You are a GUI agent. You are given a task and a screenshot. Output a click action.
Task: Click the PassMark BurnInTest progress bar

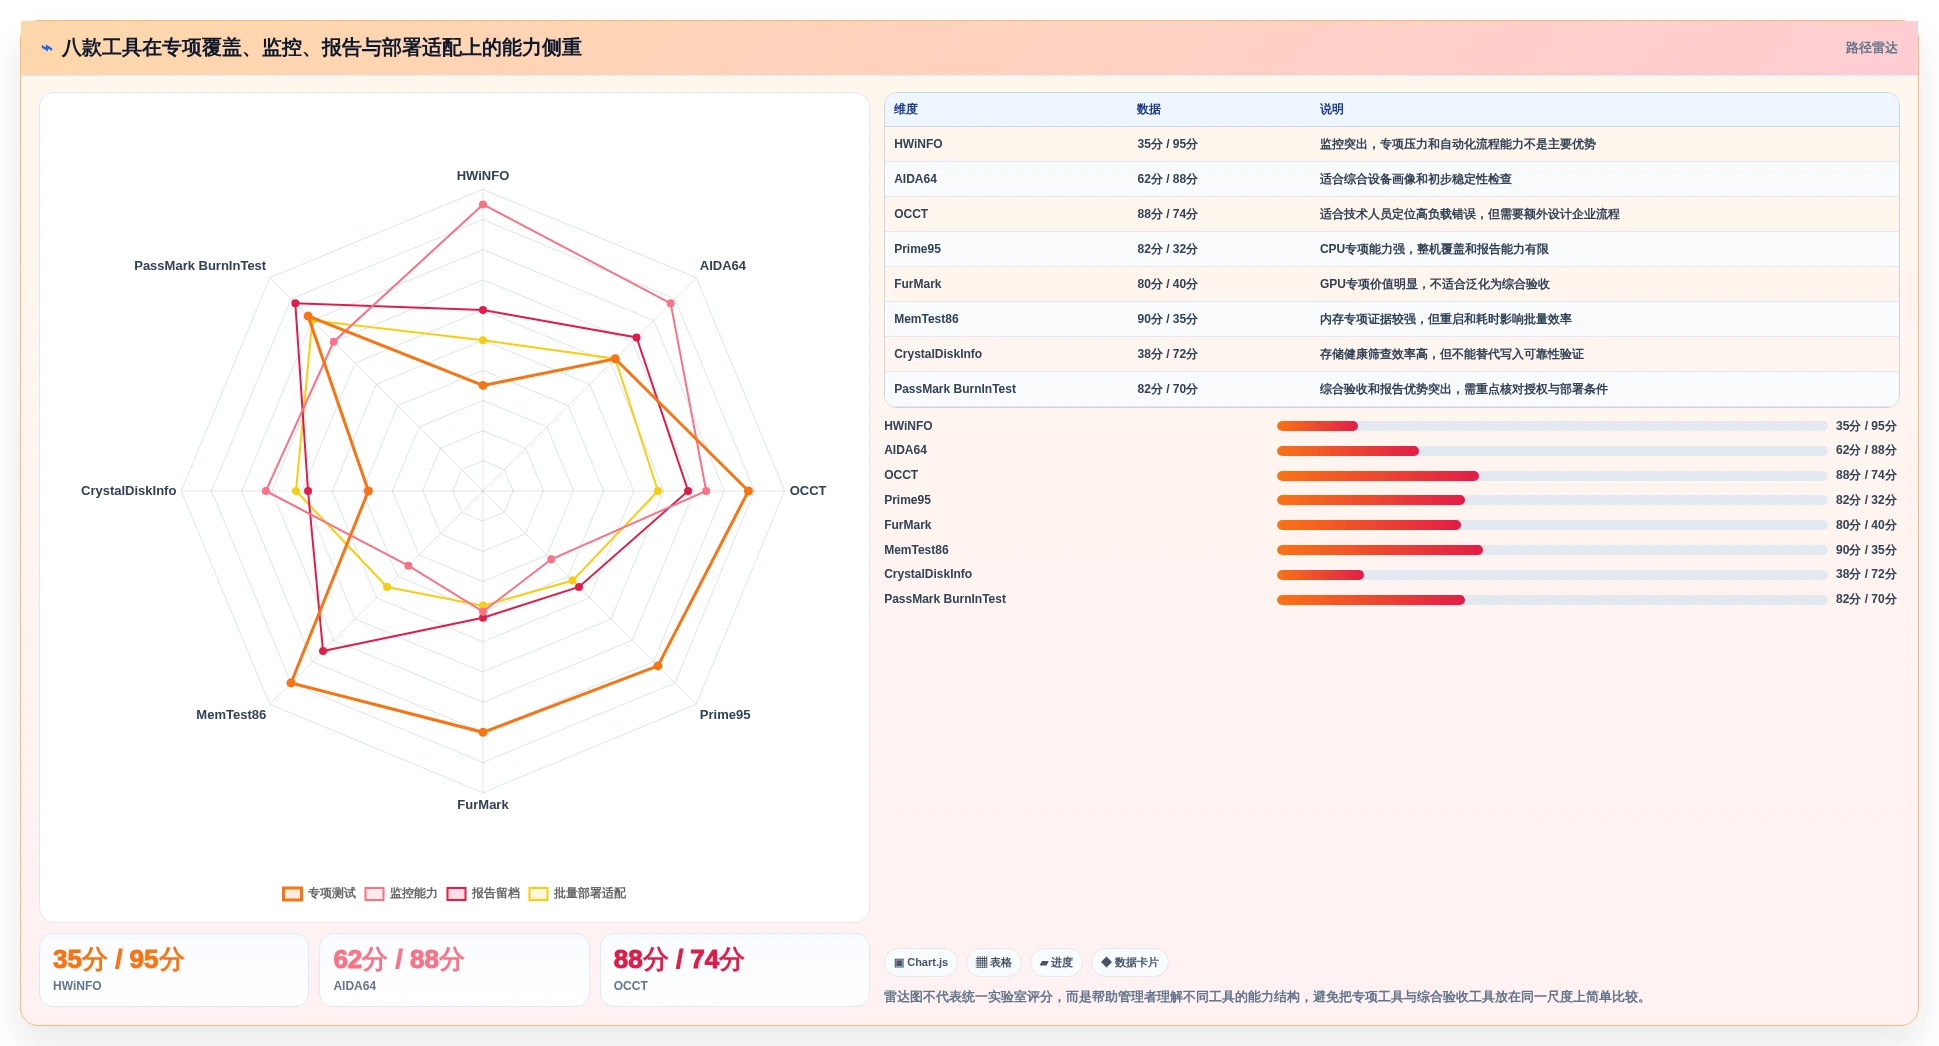click(x=1552, y=600)
